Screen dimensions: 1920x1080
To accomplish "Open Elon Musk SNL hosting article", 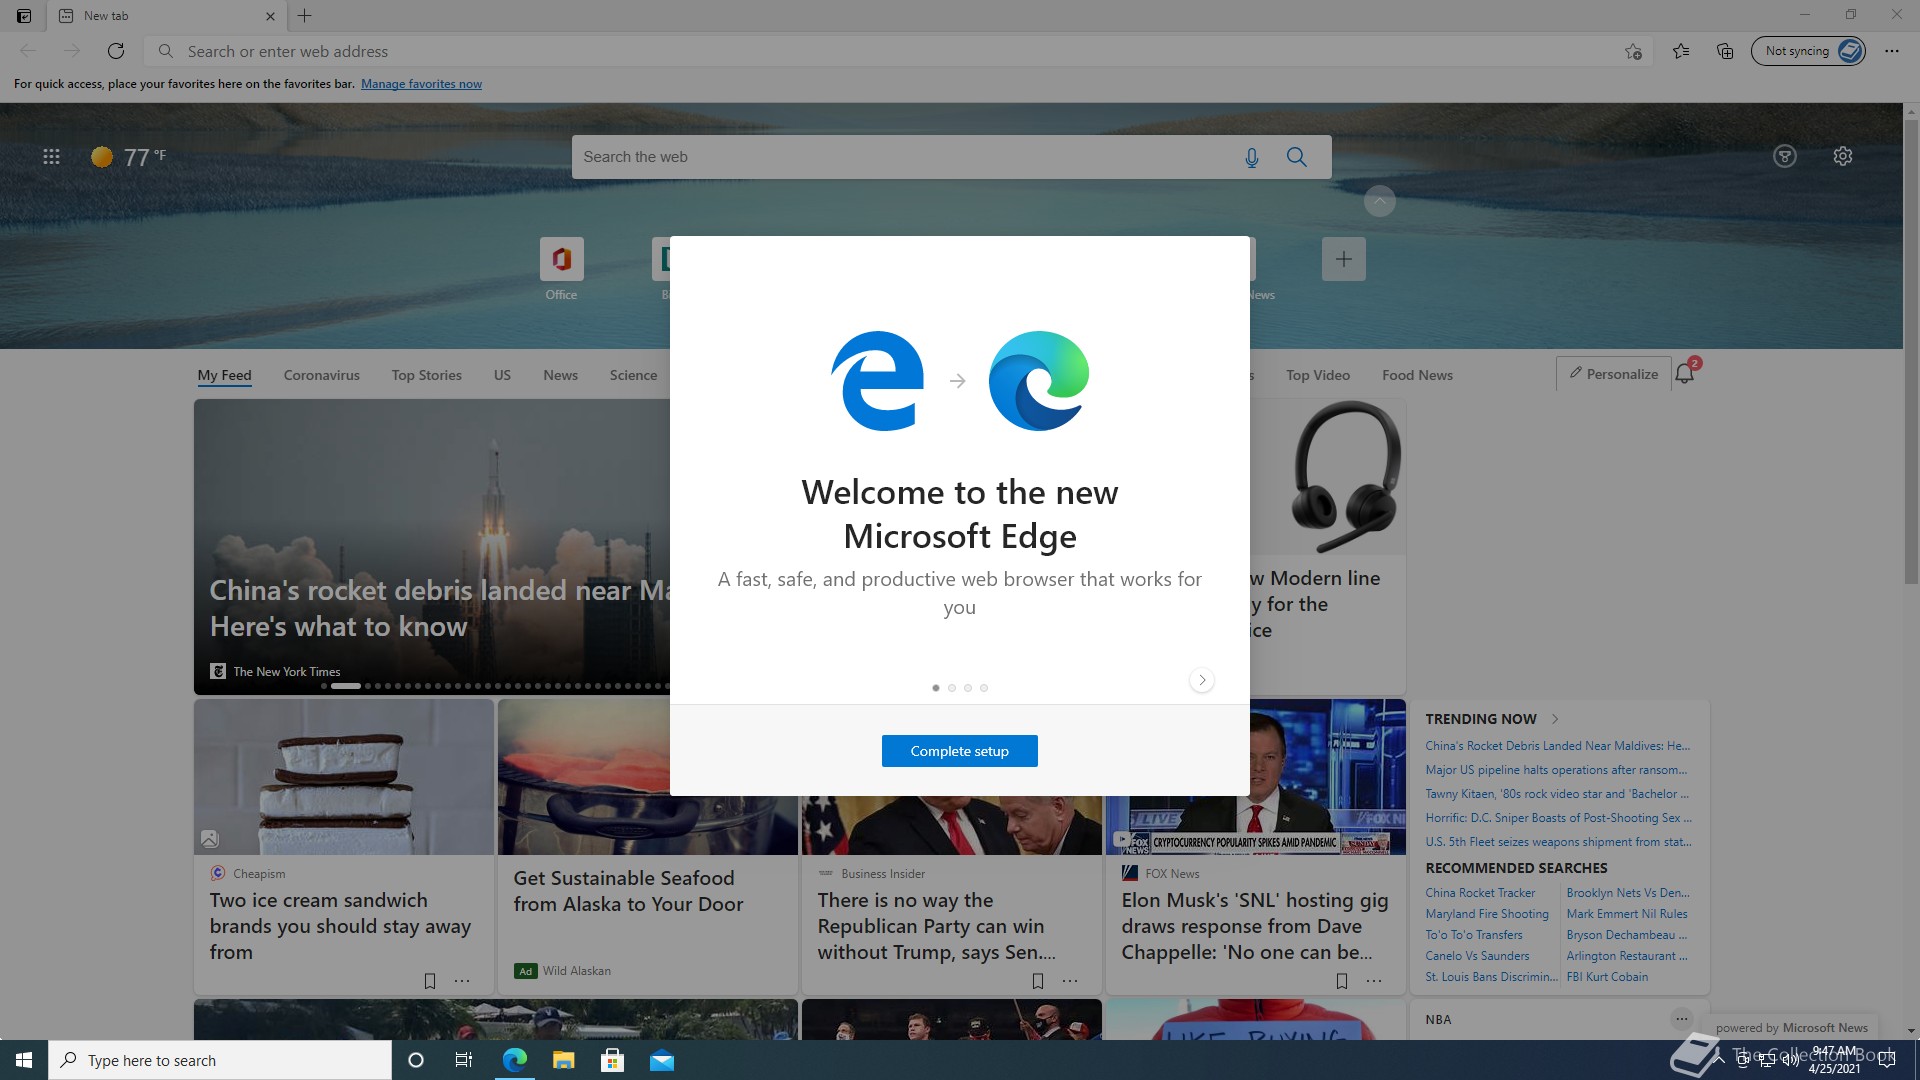I will click(1255, 926).
